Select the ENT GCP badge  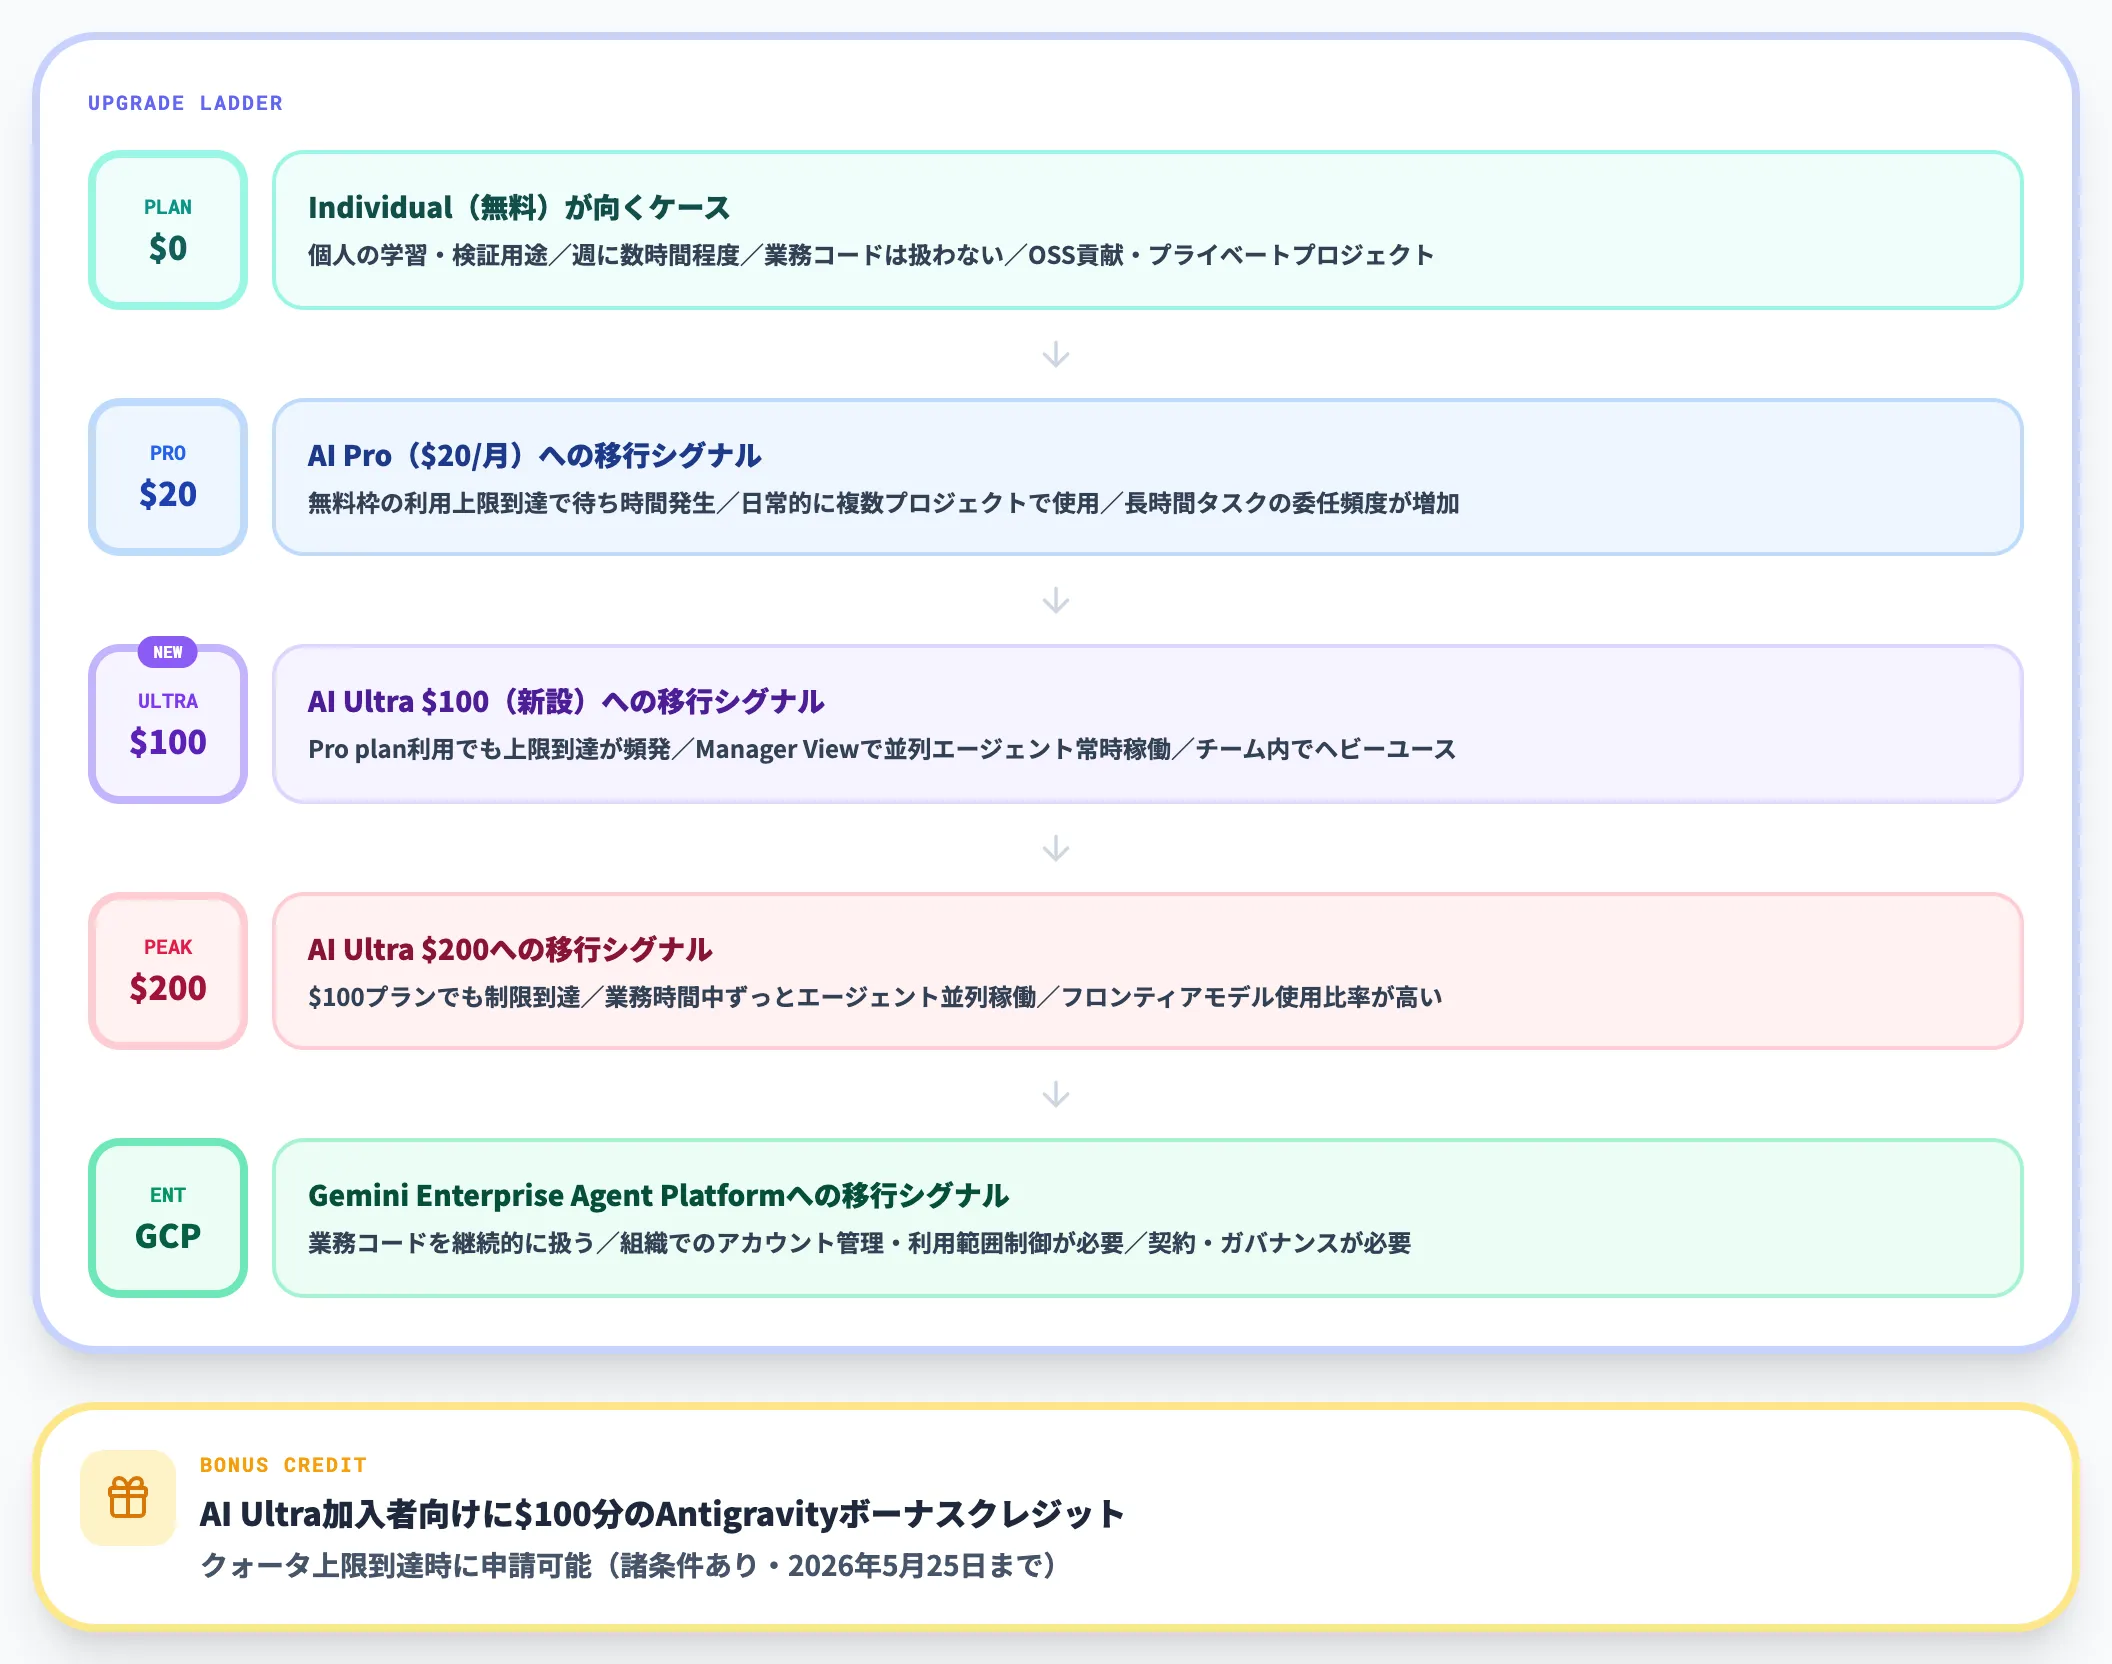click(168, 1218)
